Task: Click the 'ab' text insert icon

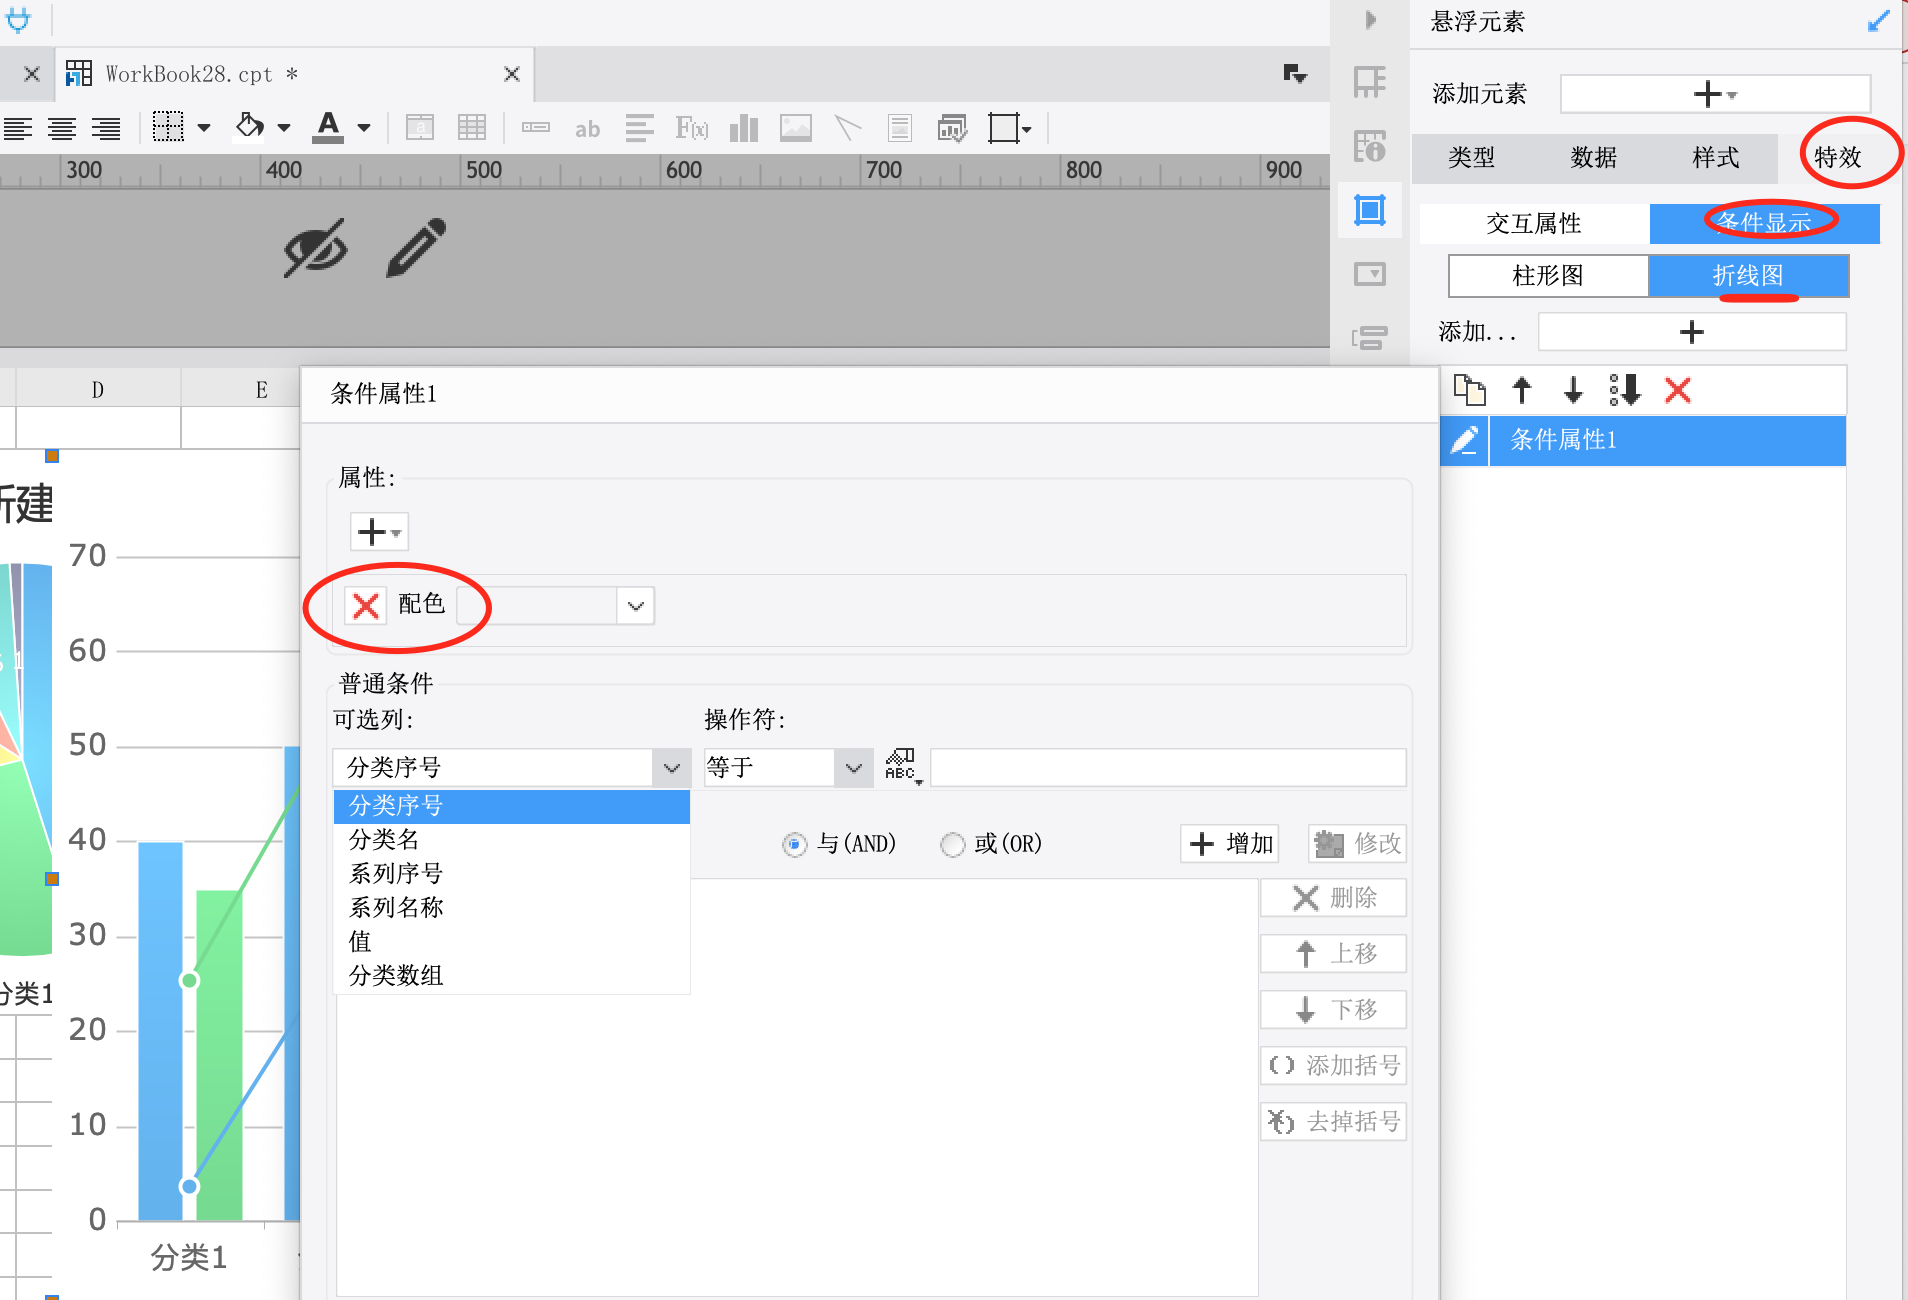Action: pyautogui.click(x=588, y=128)
